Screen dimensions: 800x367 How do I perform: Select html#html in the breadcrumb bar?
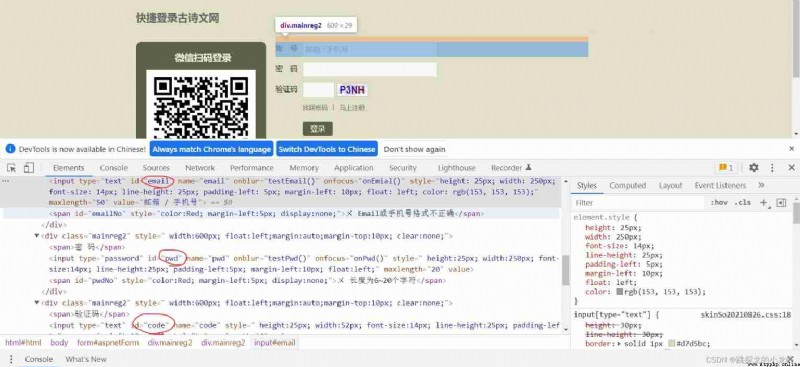[23, 342]
